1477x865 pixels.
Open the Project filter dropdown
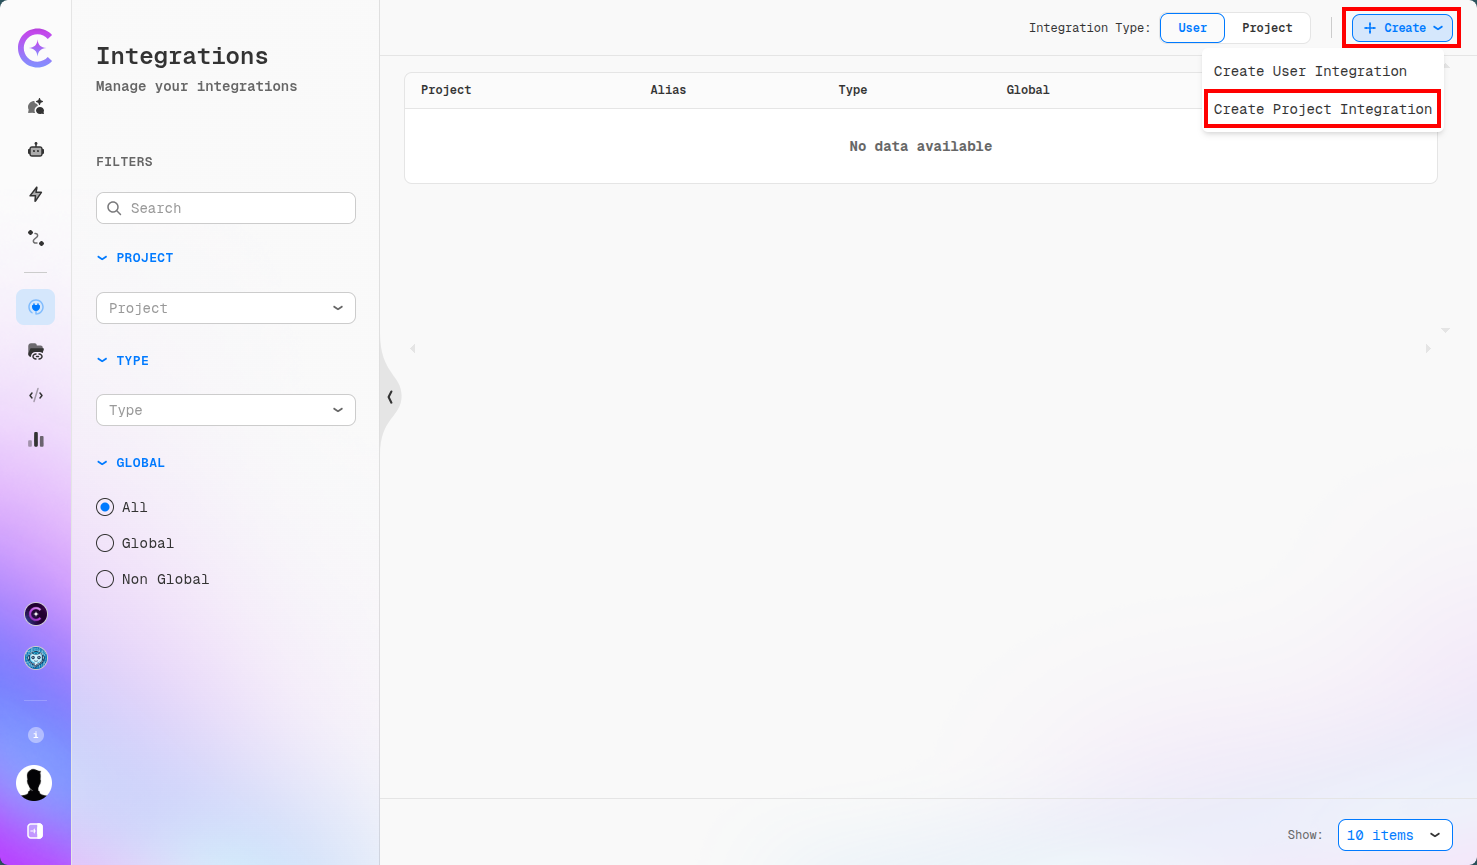[x=226, y=308]
